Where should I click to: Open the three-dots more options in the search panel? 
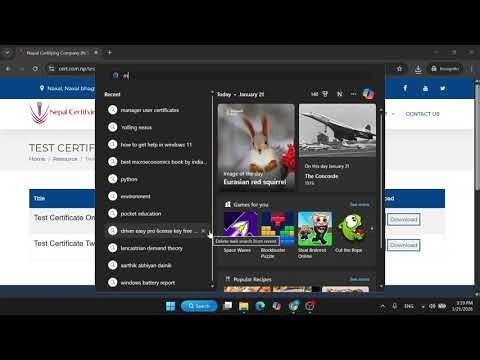coord(353,94)
